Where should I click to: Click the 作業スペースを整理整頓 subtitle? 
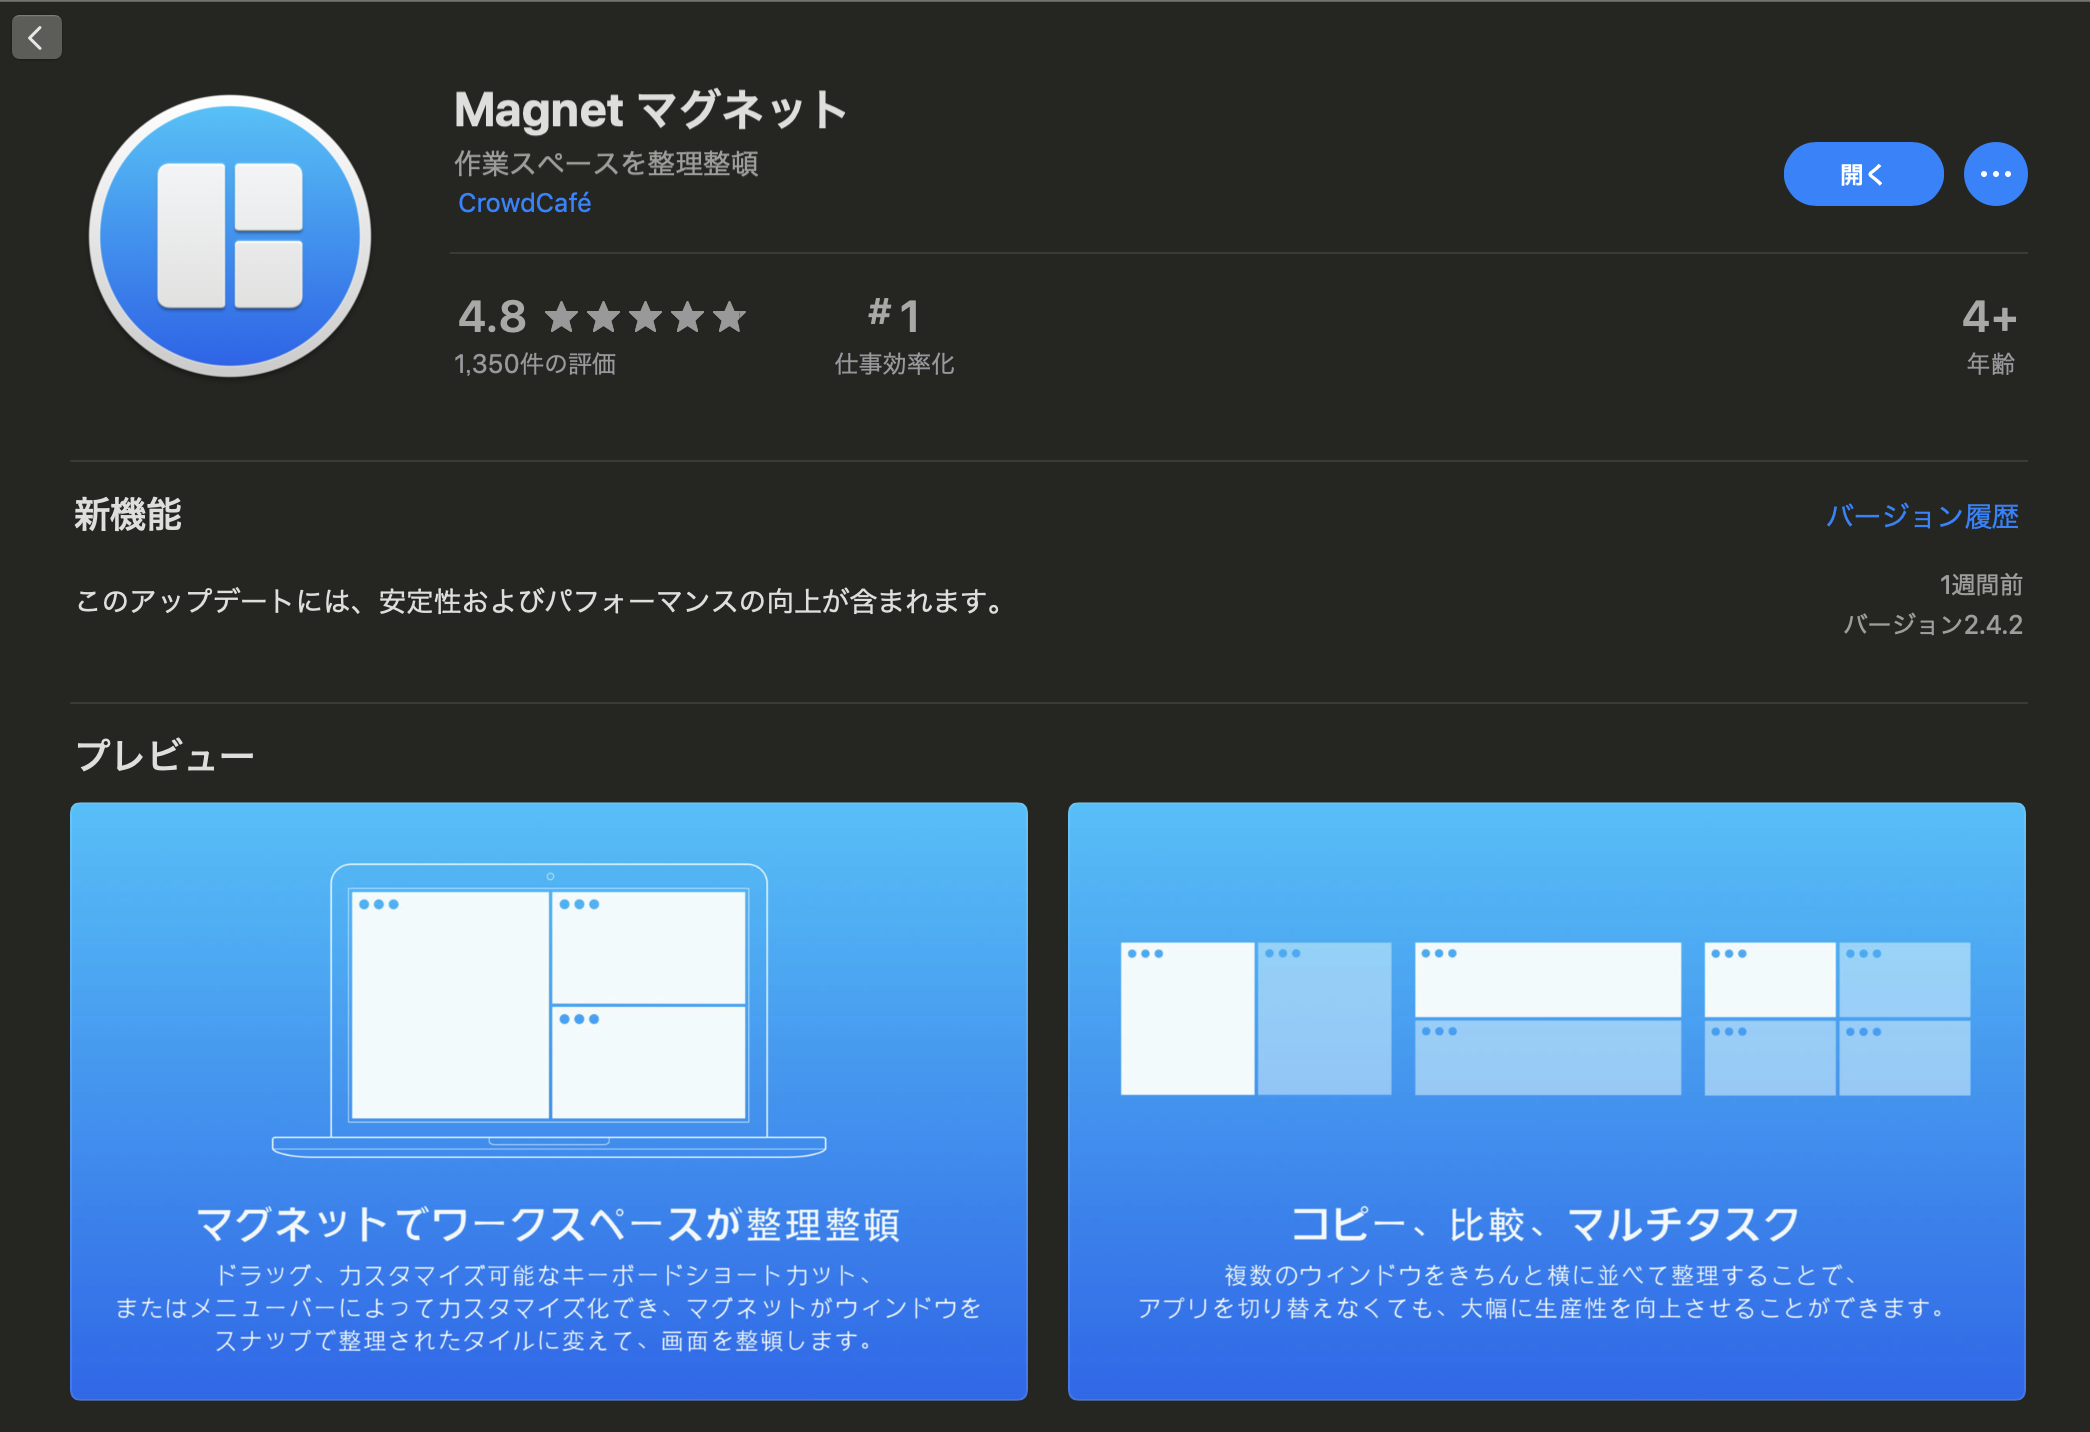[x=606, y=163]
